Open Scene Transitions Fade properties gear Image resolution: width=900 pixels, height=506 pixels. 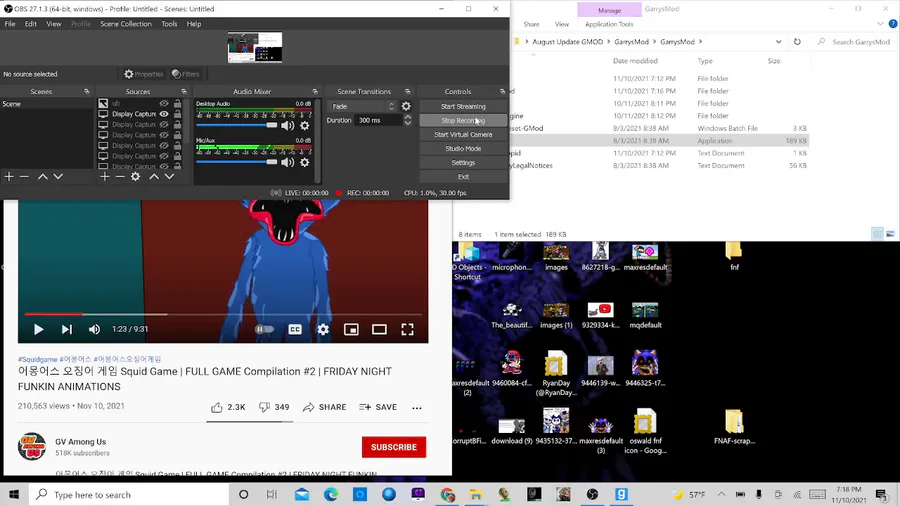(406, 106)
